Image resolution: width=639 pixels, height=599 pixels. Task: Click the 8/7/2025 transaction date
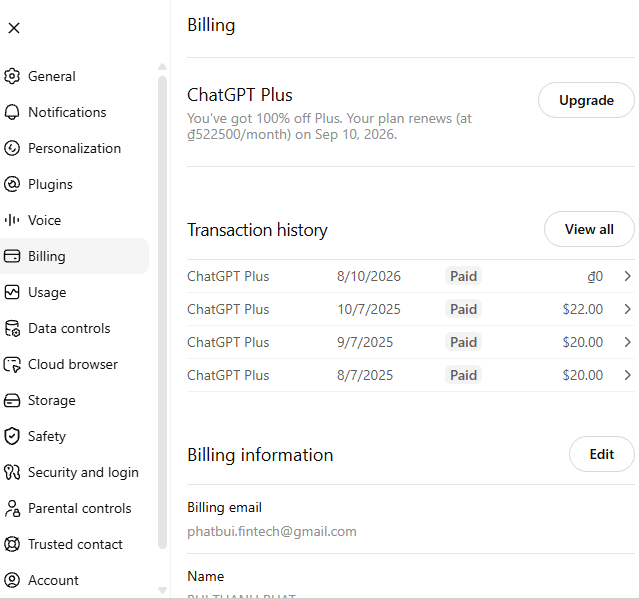coord(365,375)
